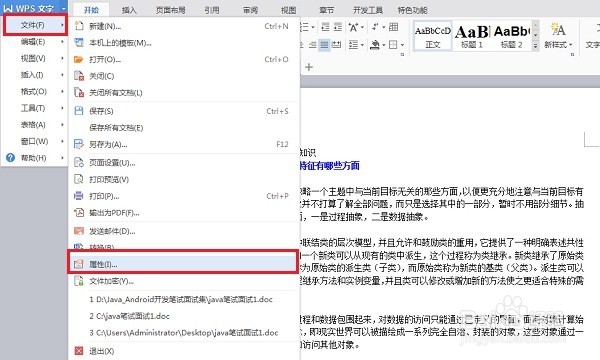Click the Save floppy disk icon

79,111
